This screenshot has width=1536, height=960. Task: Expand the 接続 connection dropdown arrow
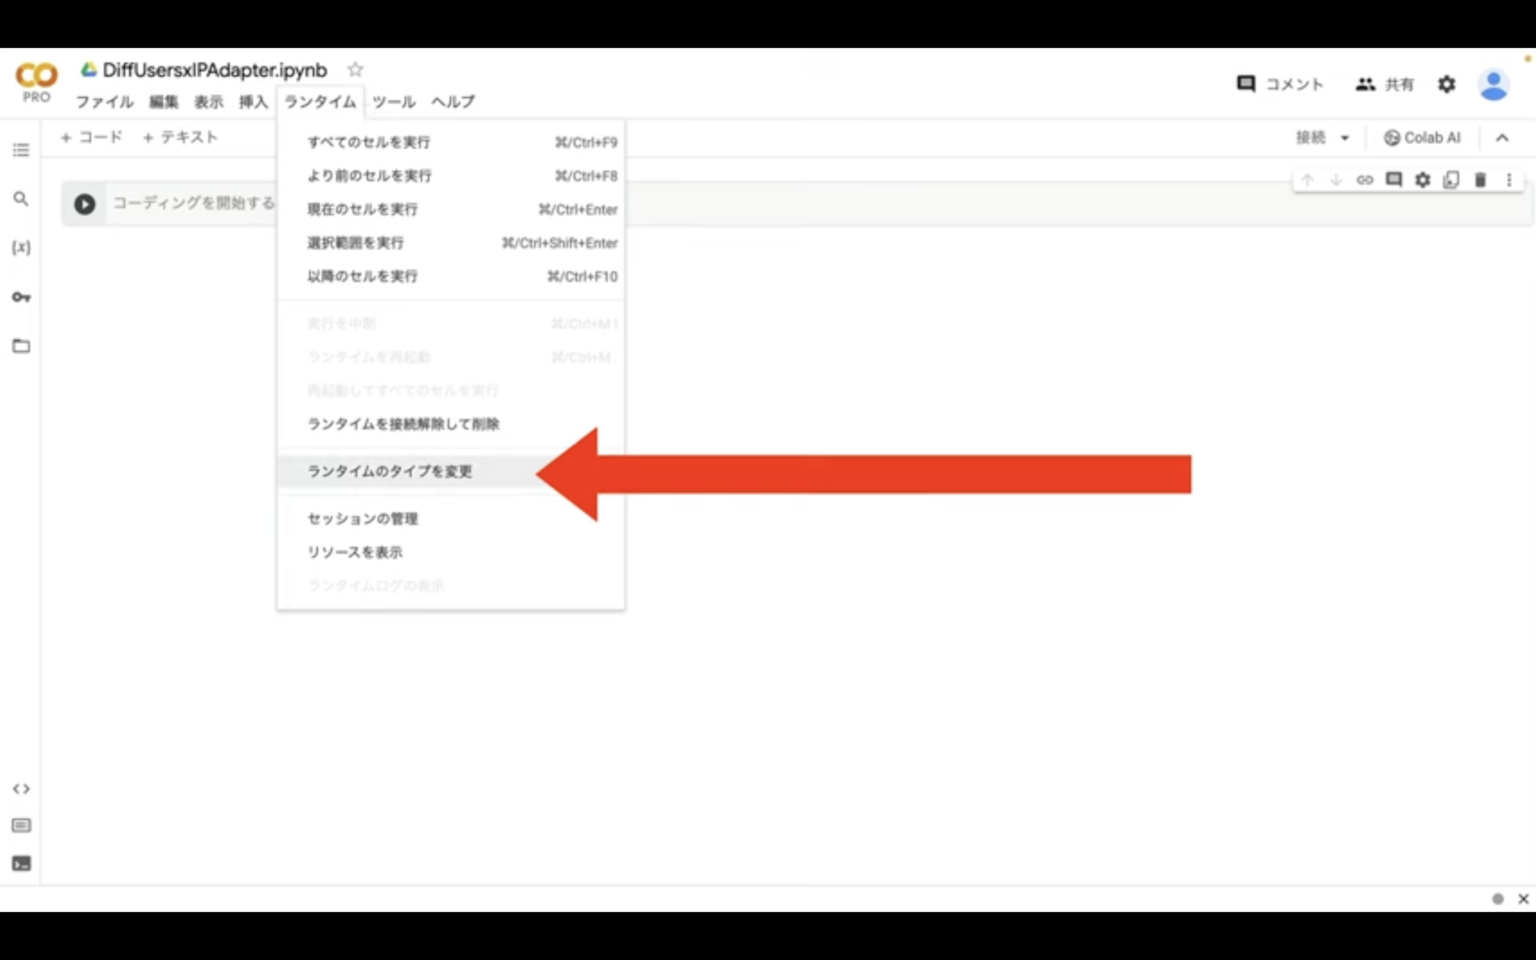1345,138
